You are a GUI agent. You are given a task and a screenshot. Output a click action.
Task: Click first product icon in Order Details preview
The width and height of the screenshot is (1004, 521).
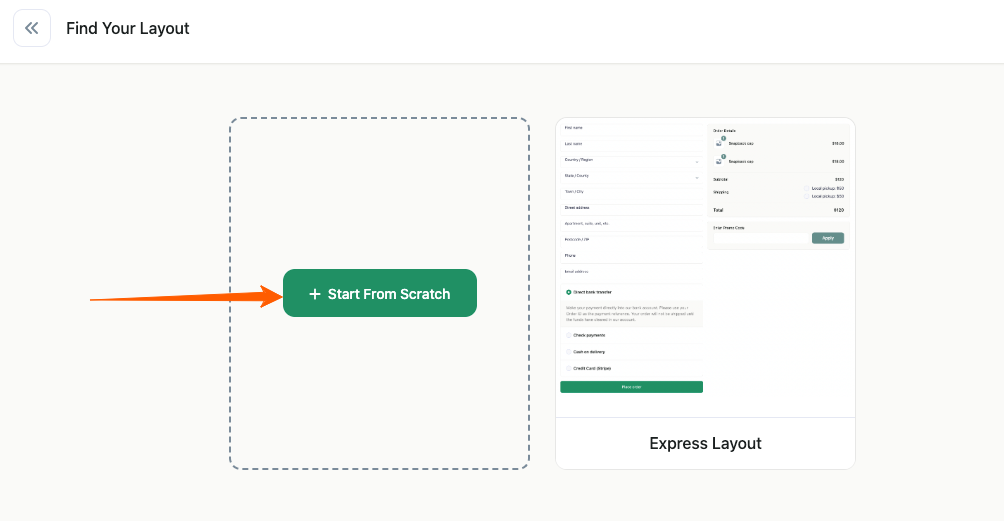pyautogui.click(x=719, y=143)
